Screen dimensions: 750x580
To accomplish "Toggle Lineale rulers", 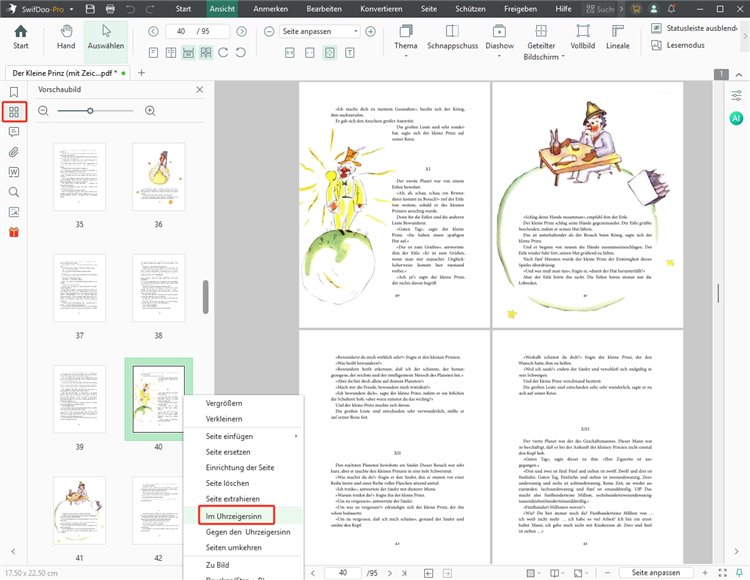I will pos(618,38).
